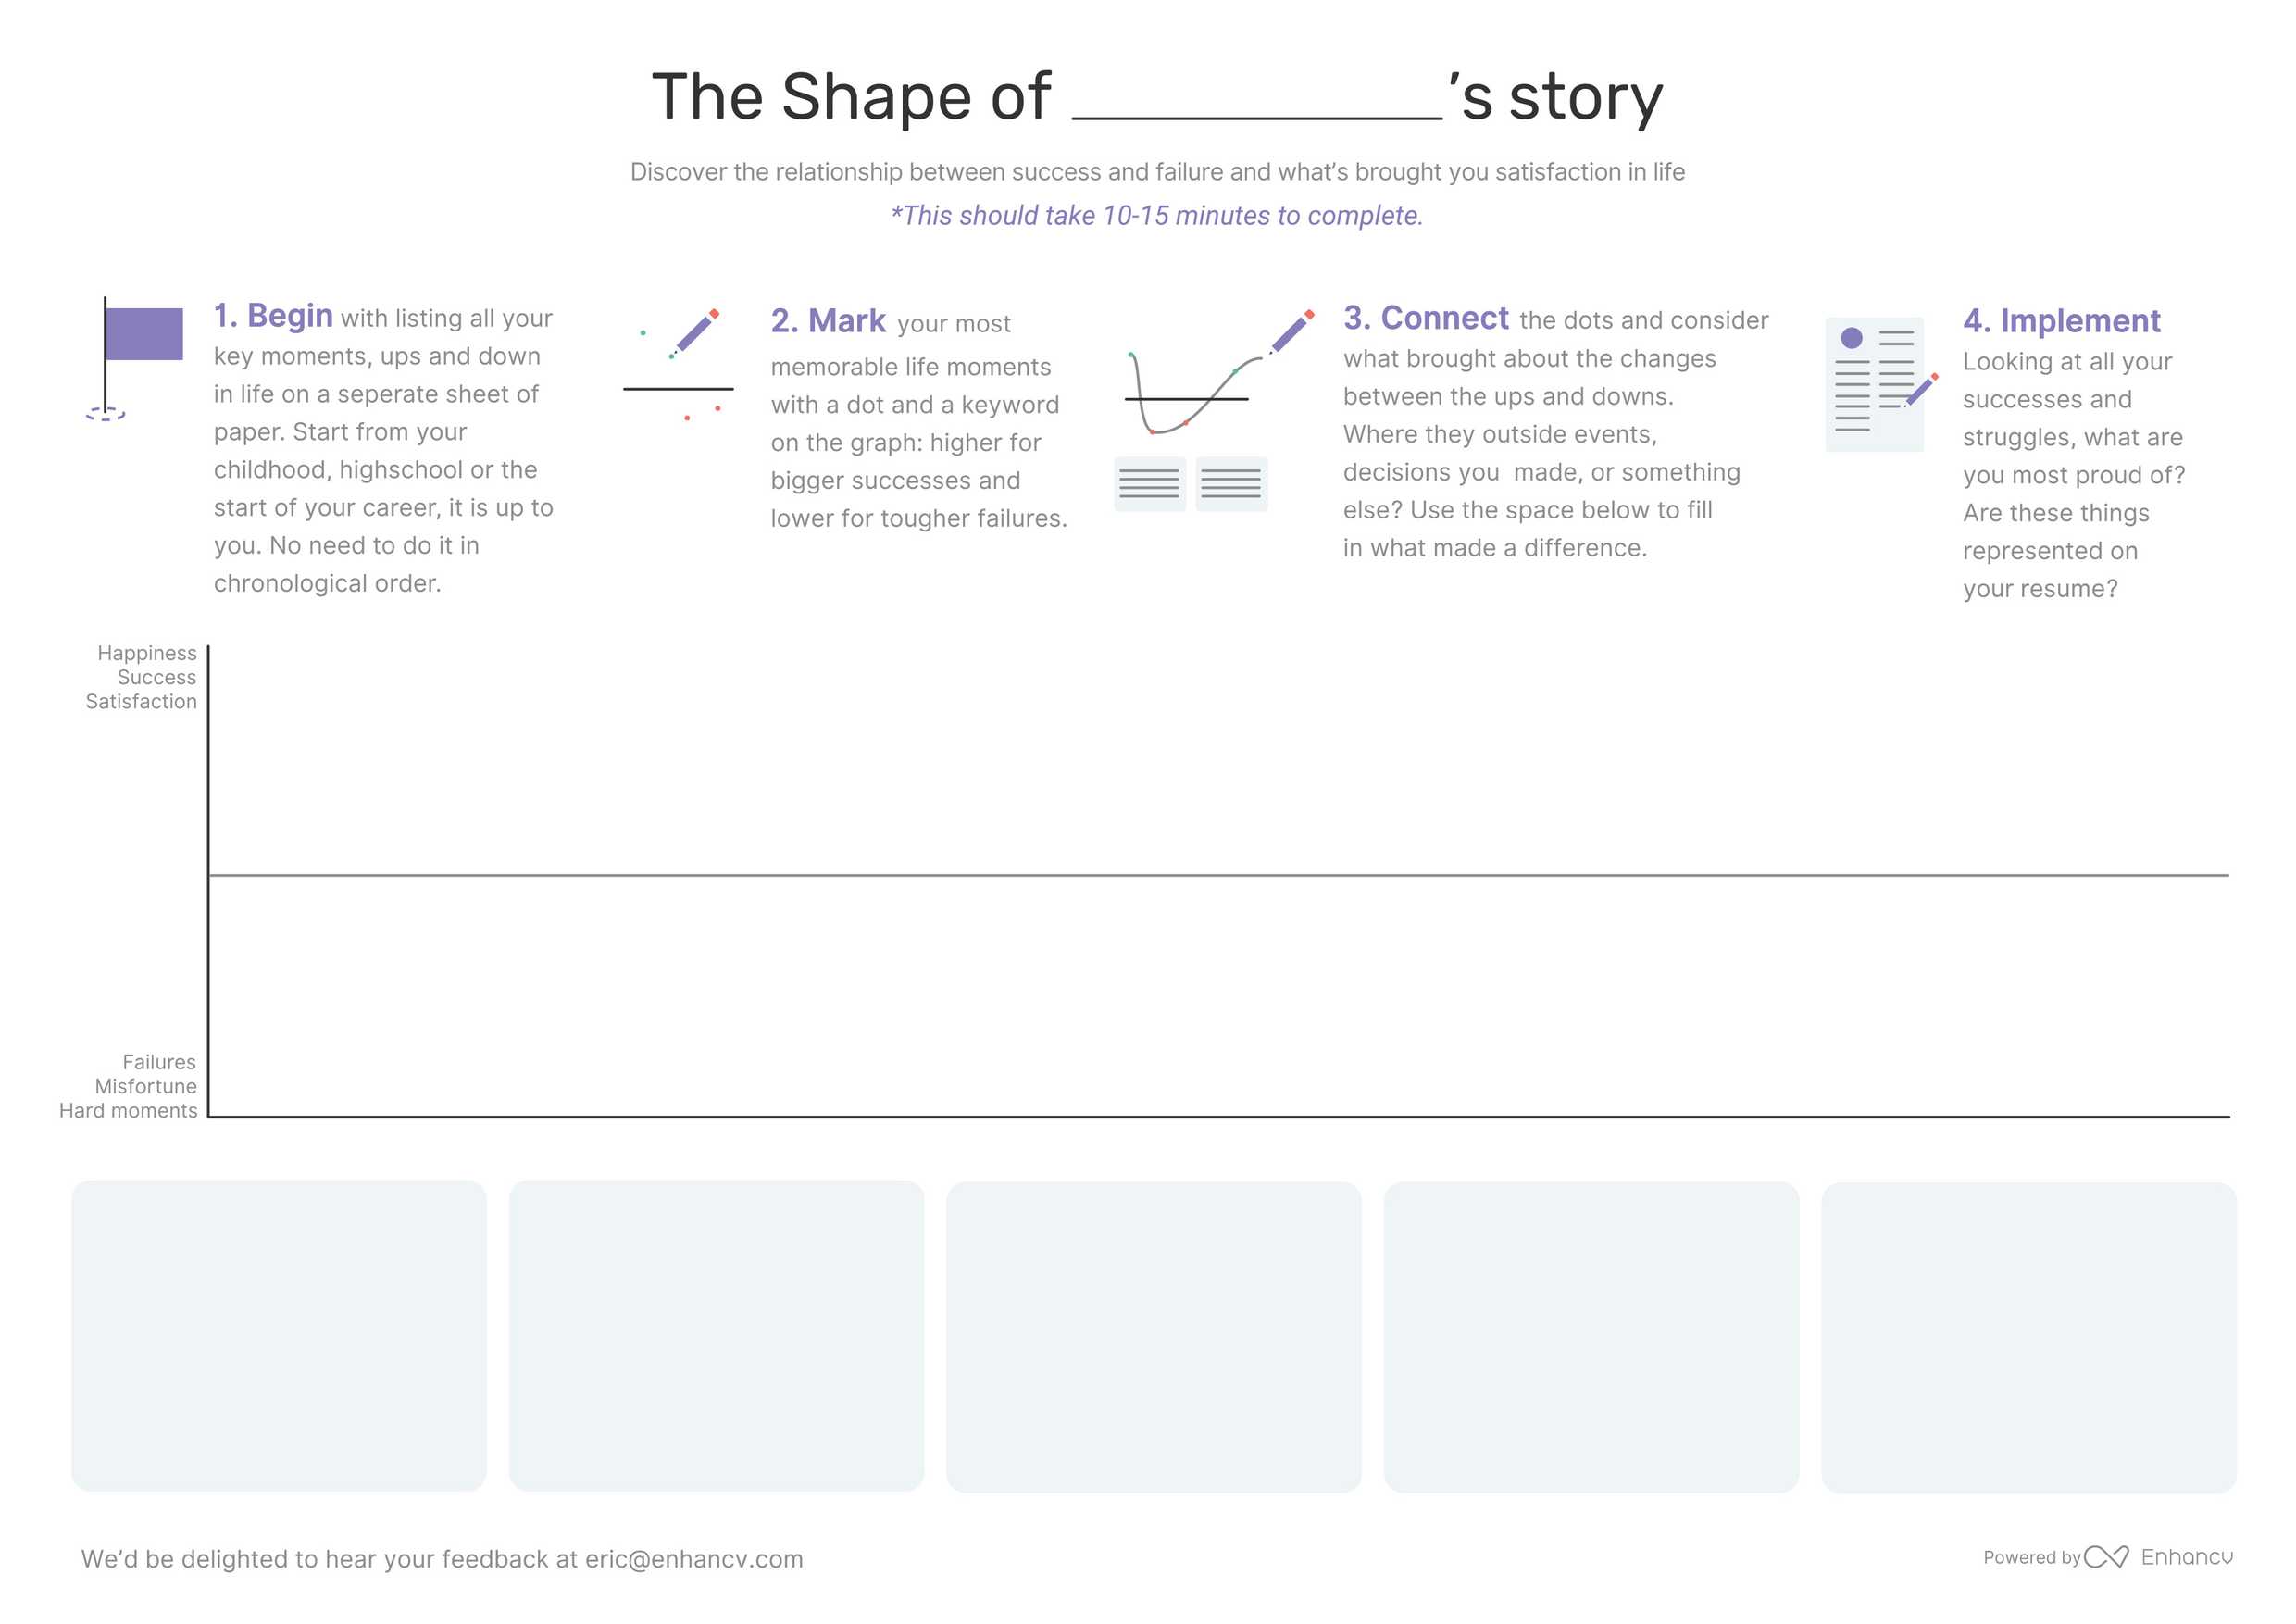2296x1624 pixels.
Task: Click the "2. Mark" step heading
Action: click(828, 321)
